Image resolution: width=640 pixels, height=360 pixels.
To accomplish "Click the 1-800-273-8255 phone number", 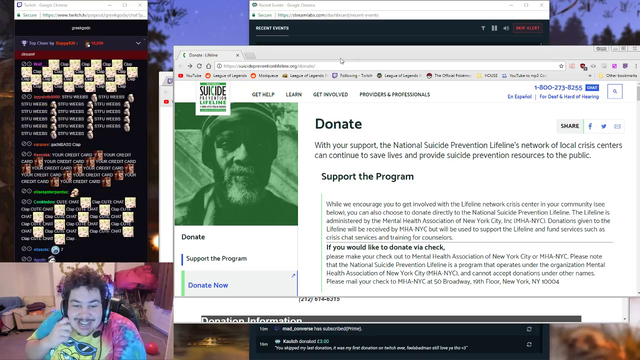I will point(558,87).
